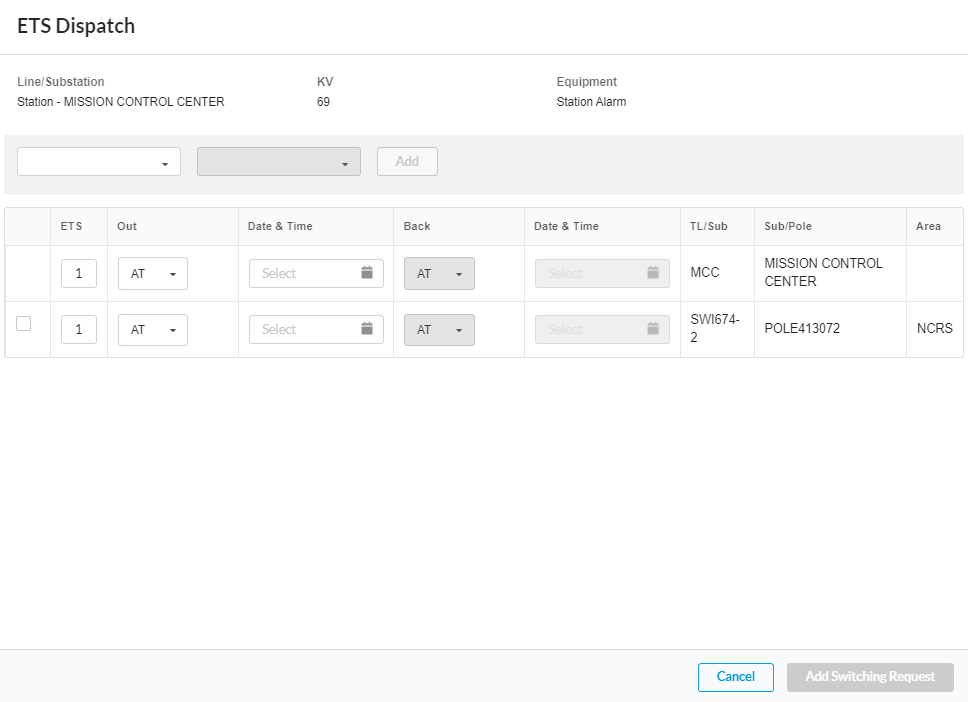The image size is (968, 702).
Task: Click Add Switching Request button
Action: 870,677
